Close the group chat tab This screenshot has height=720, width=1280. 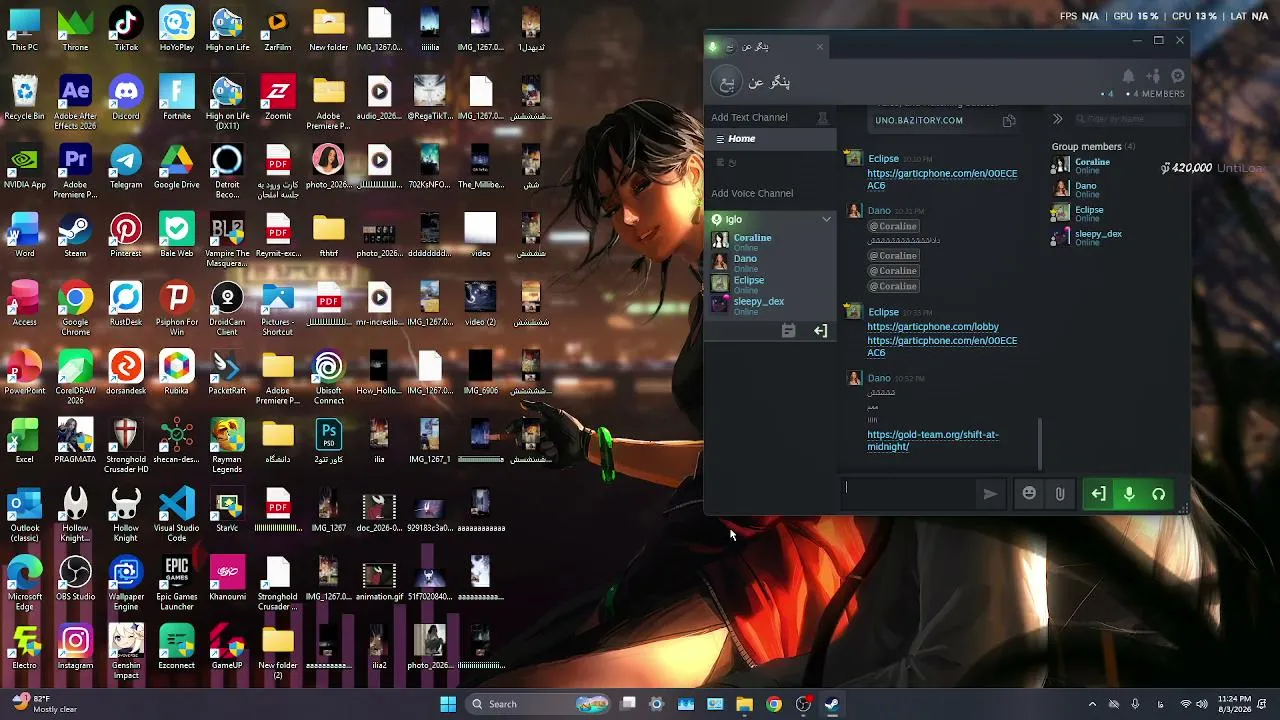820,46
